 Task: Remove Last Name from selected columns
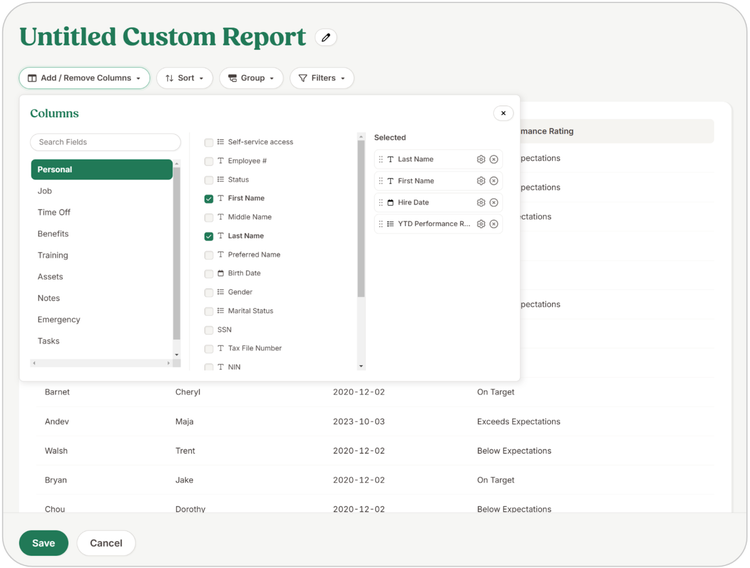(494, 159)
